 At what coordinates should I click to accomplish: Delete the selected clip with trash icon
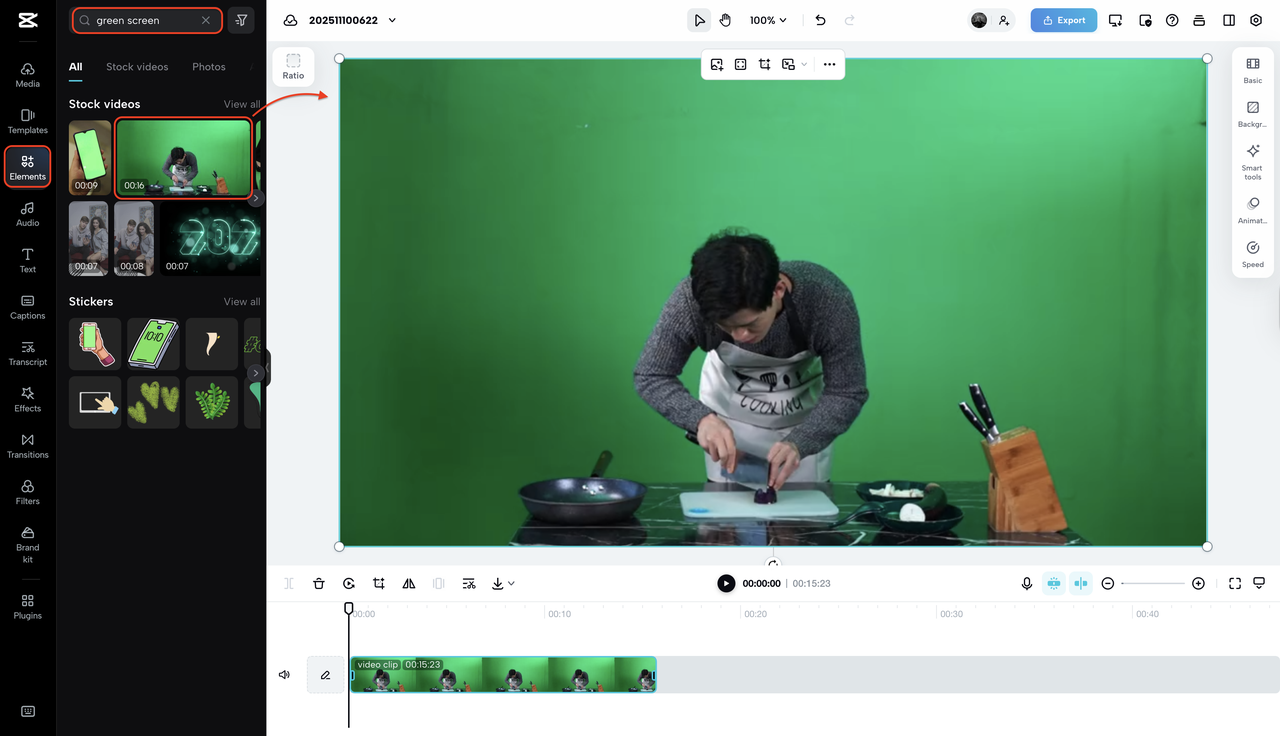[x=319, y=583]
